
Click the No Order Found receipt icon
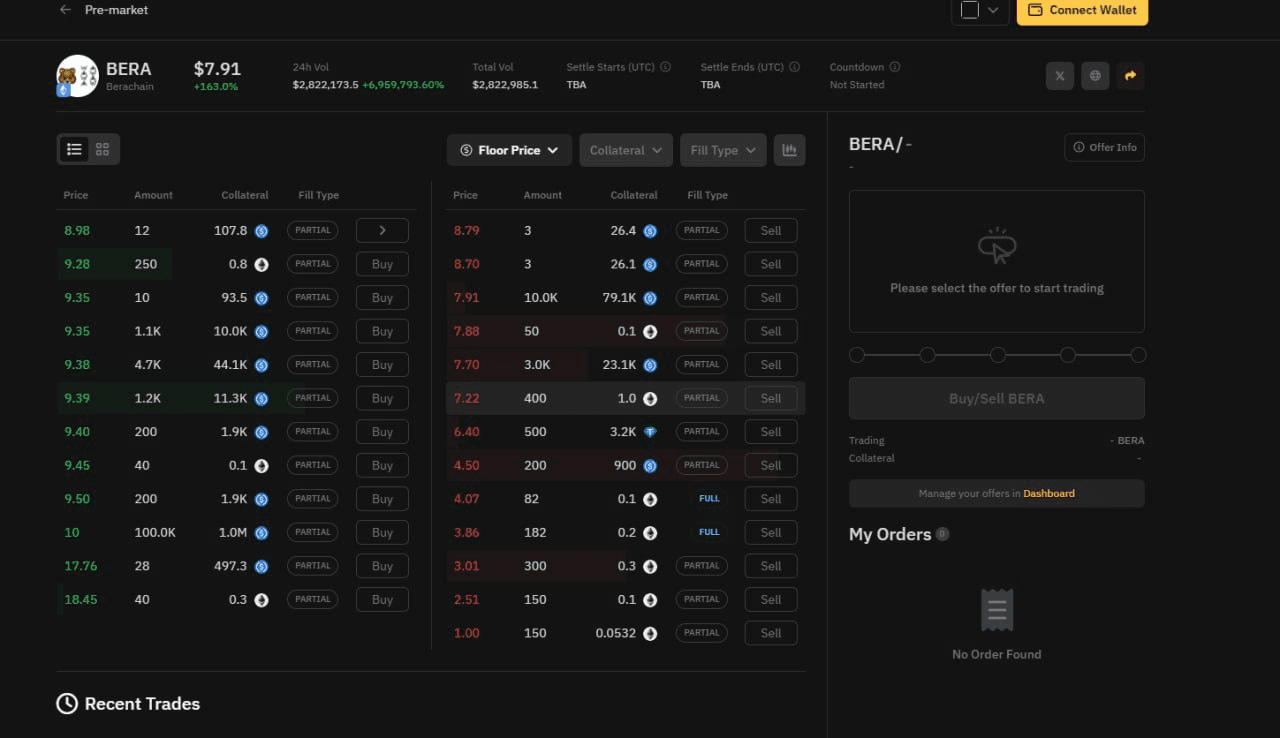point(997,610)
